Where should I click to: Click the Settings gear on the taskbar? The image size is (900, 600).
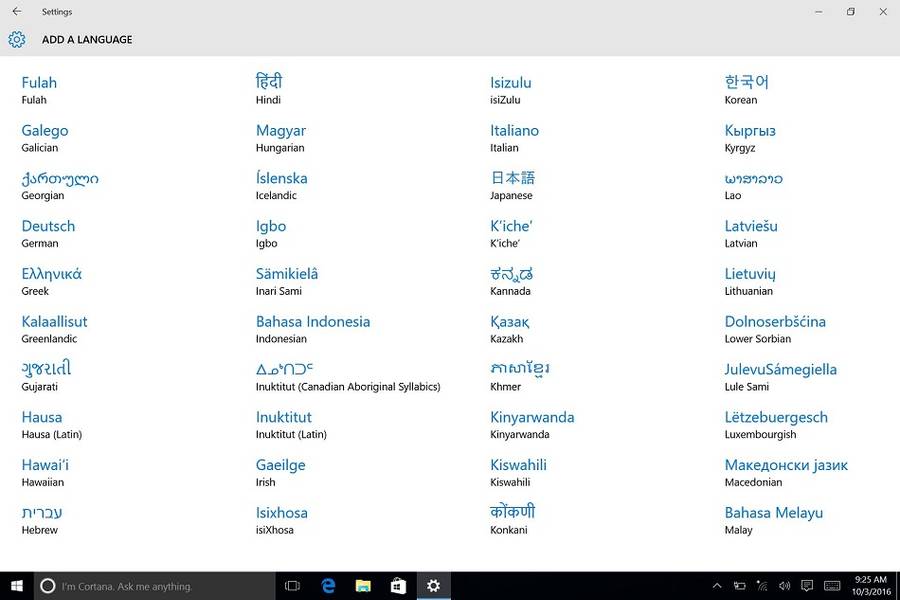(433, 586)
